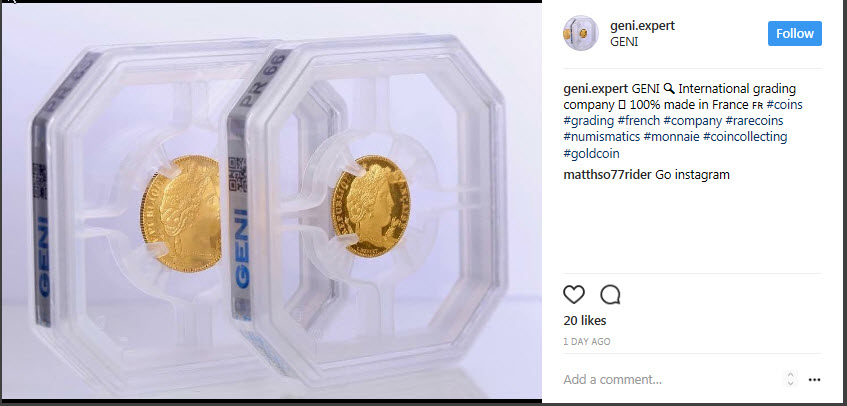This screenshot has height=406, width=847.
Task: Open the #monnaie hashtag
Action: coord(671,137)
